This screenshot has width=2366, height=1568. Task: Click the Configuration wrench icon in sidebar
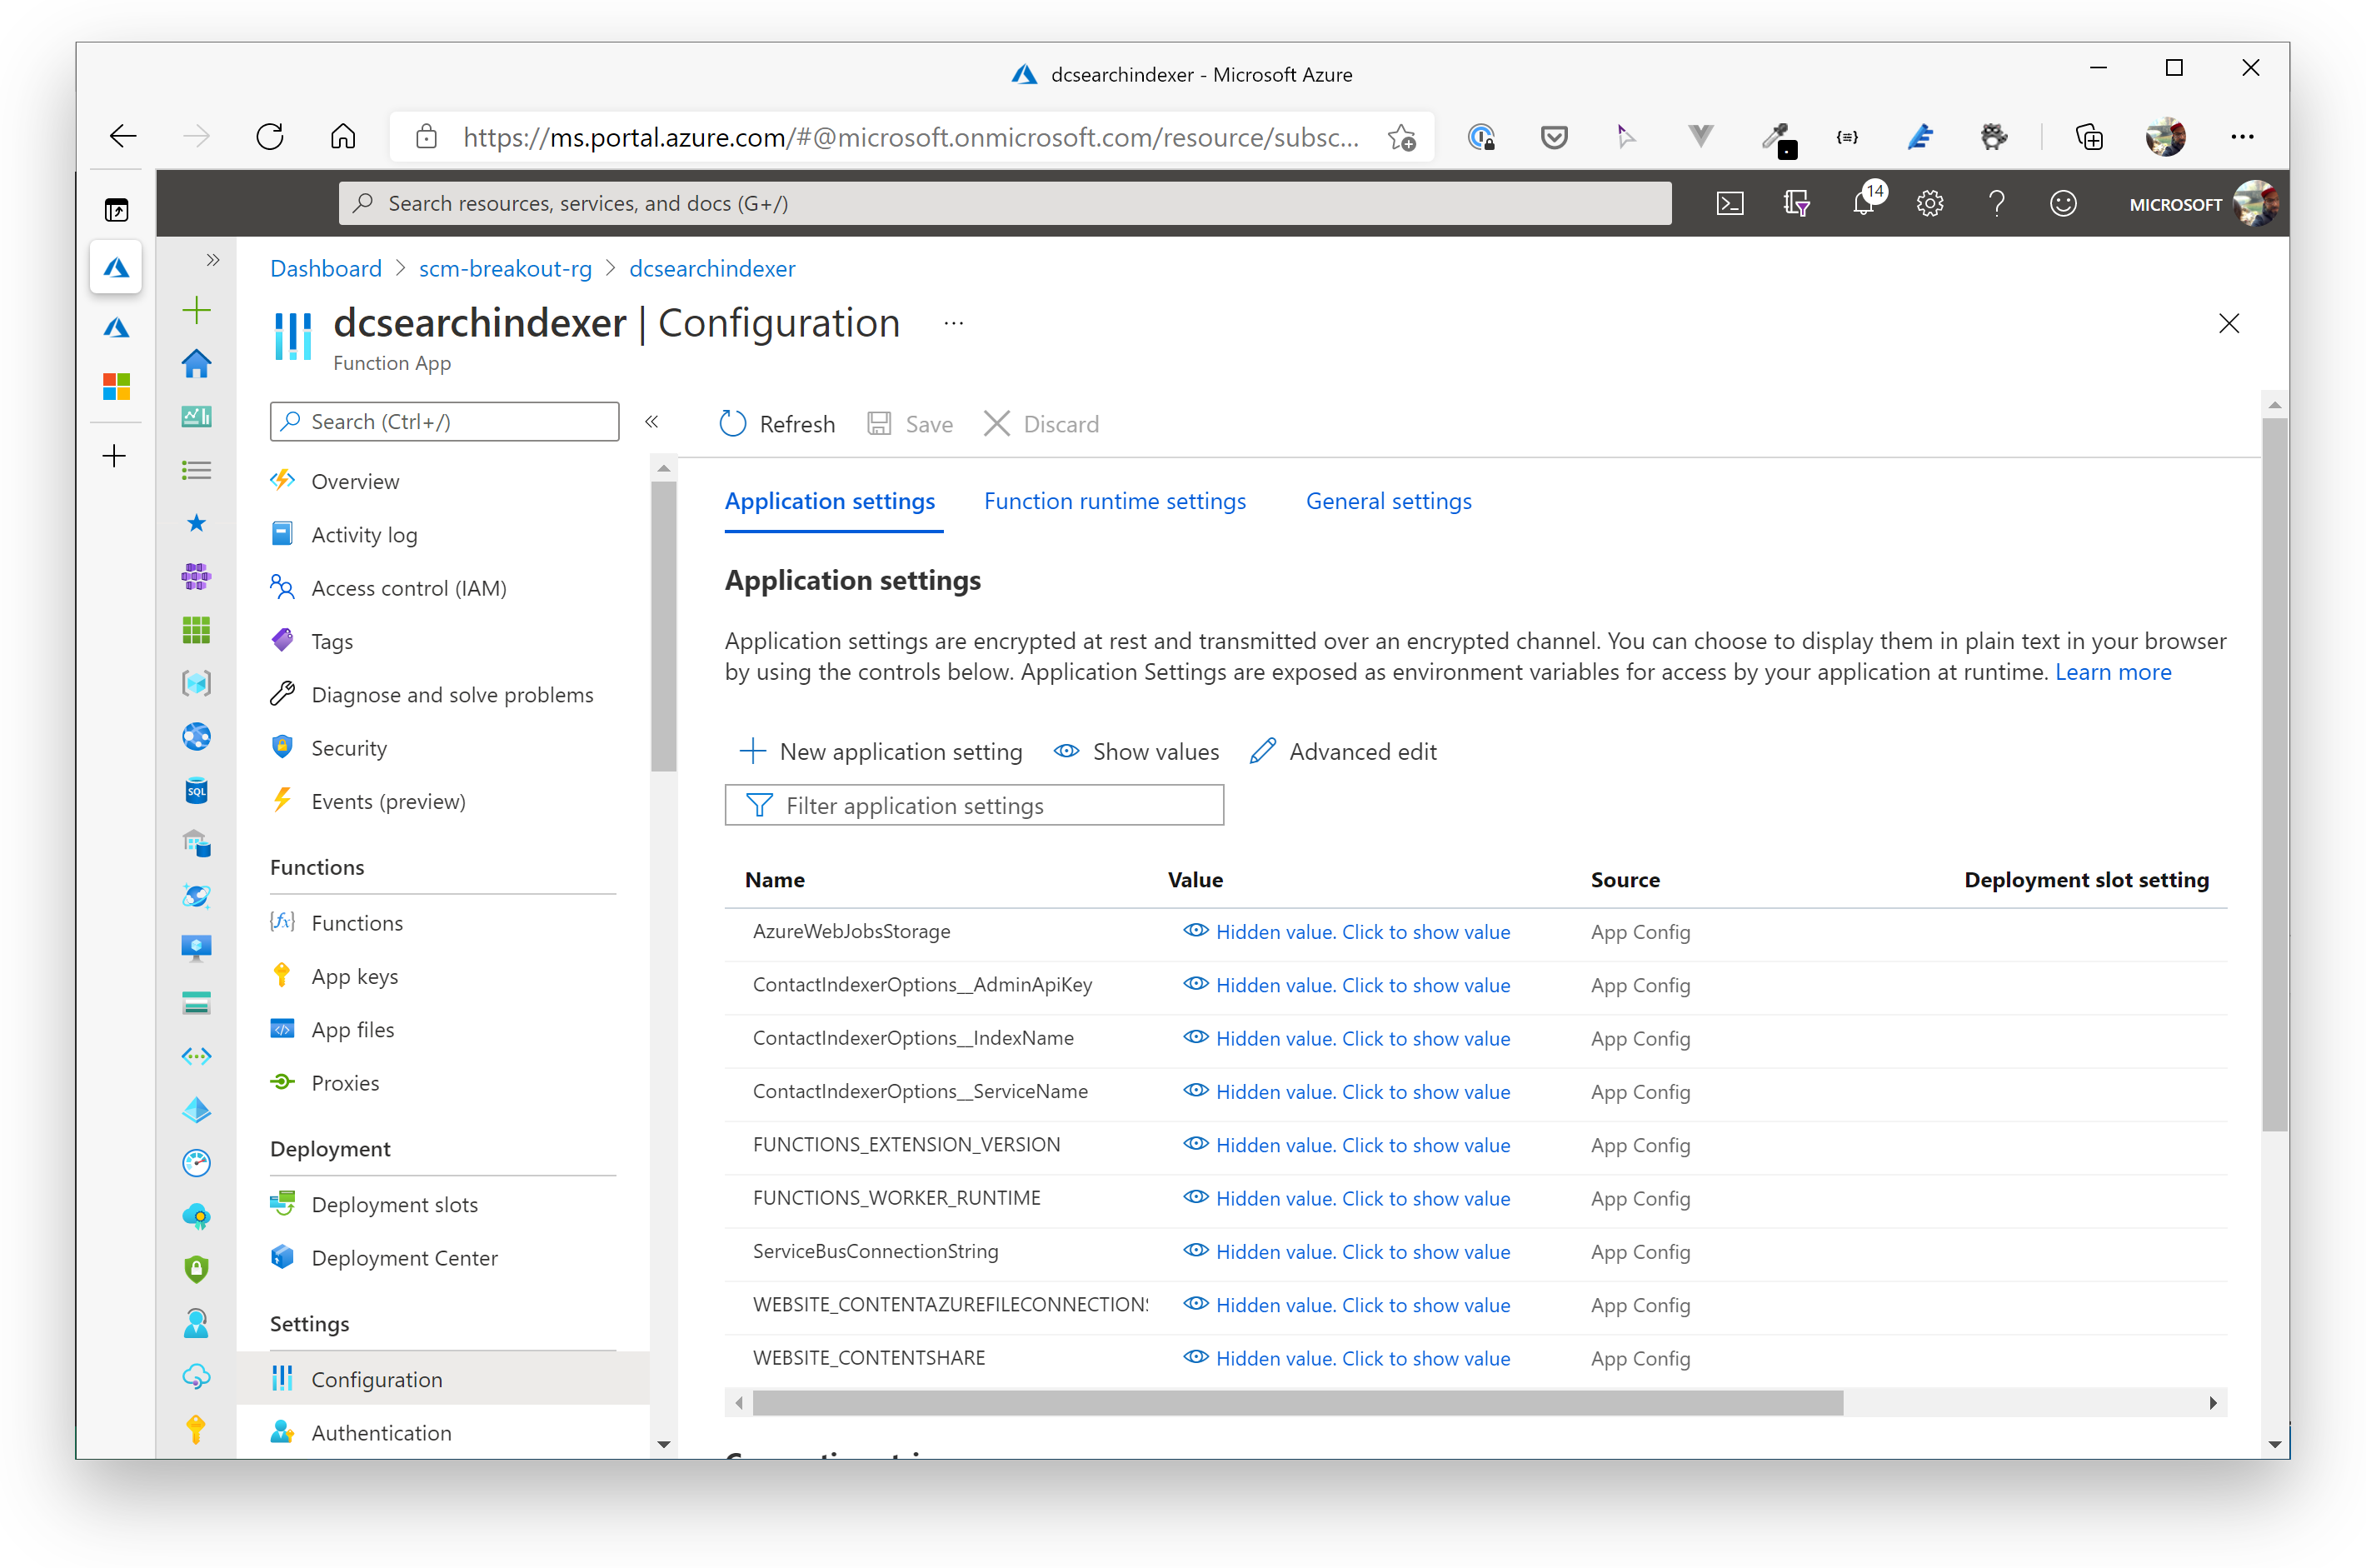coord(283,1379)
